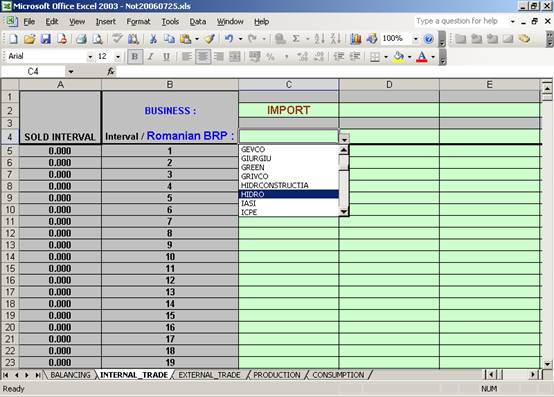The image size is (554, 397).
Task: Activate the Format Painter brush
Action: pyautogui.click(x=210, y=39)
